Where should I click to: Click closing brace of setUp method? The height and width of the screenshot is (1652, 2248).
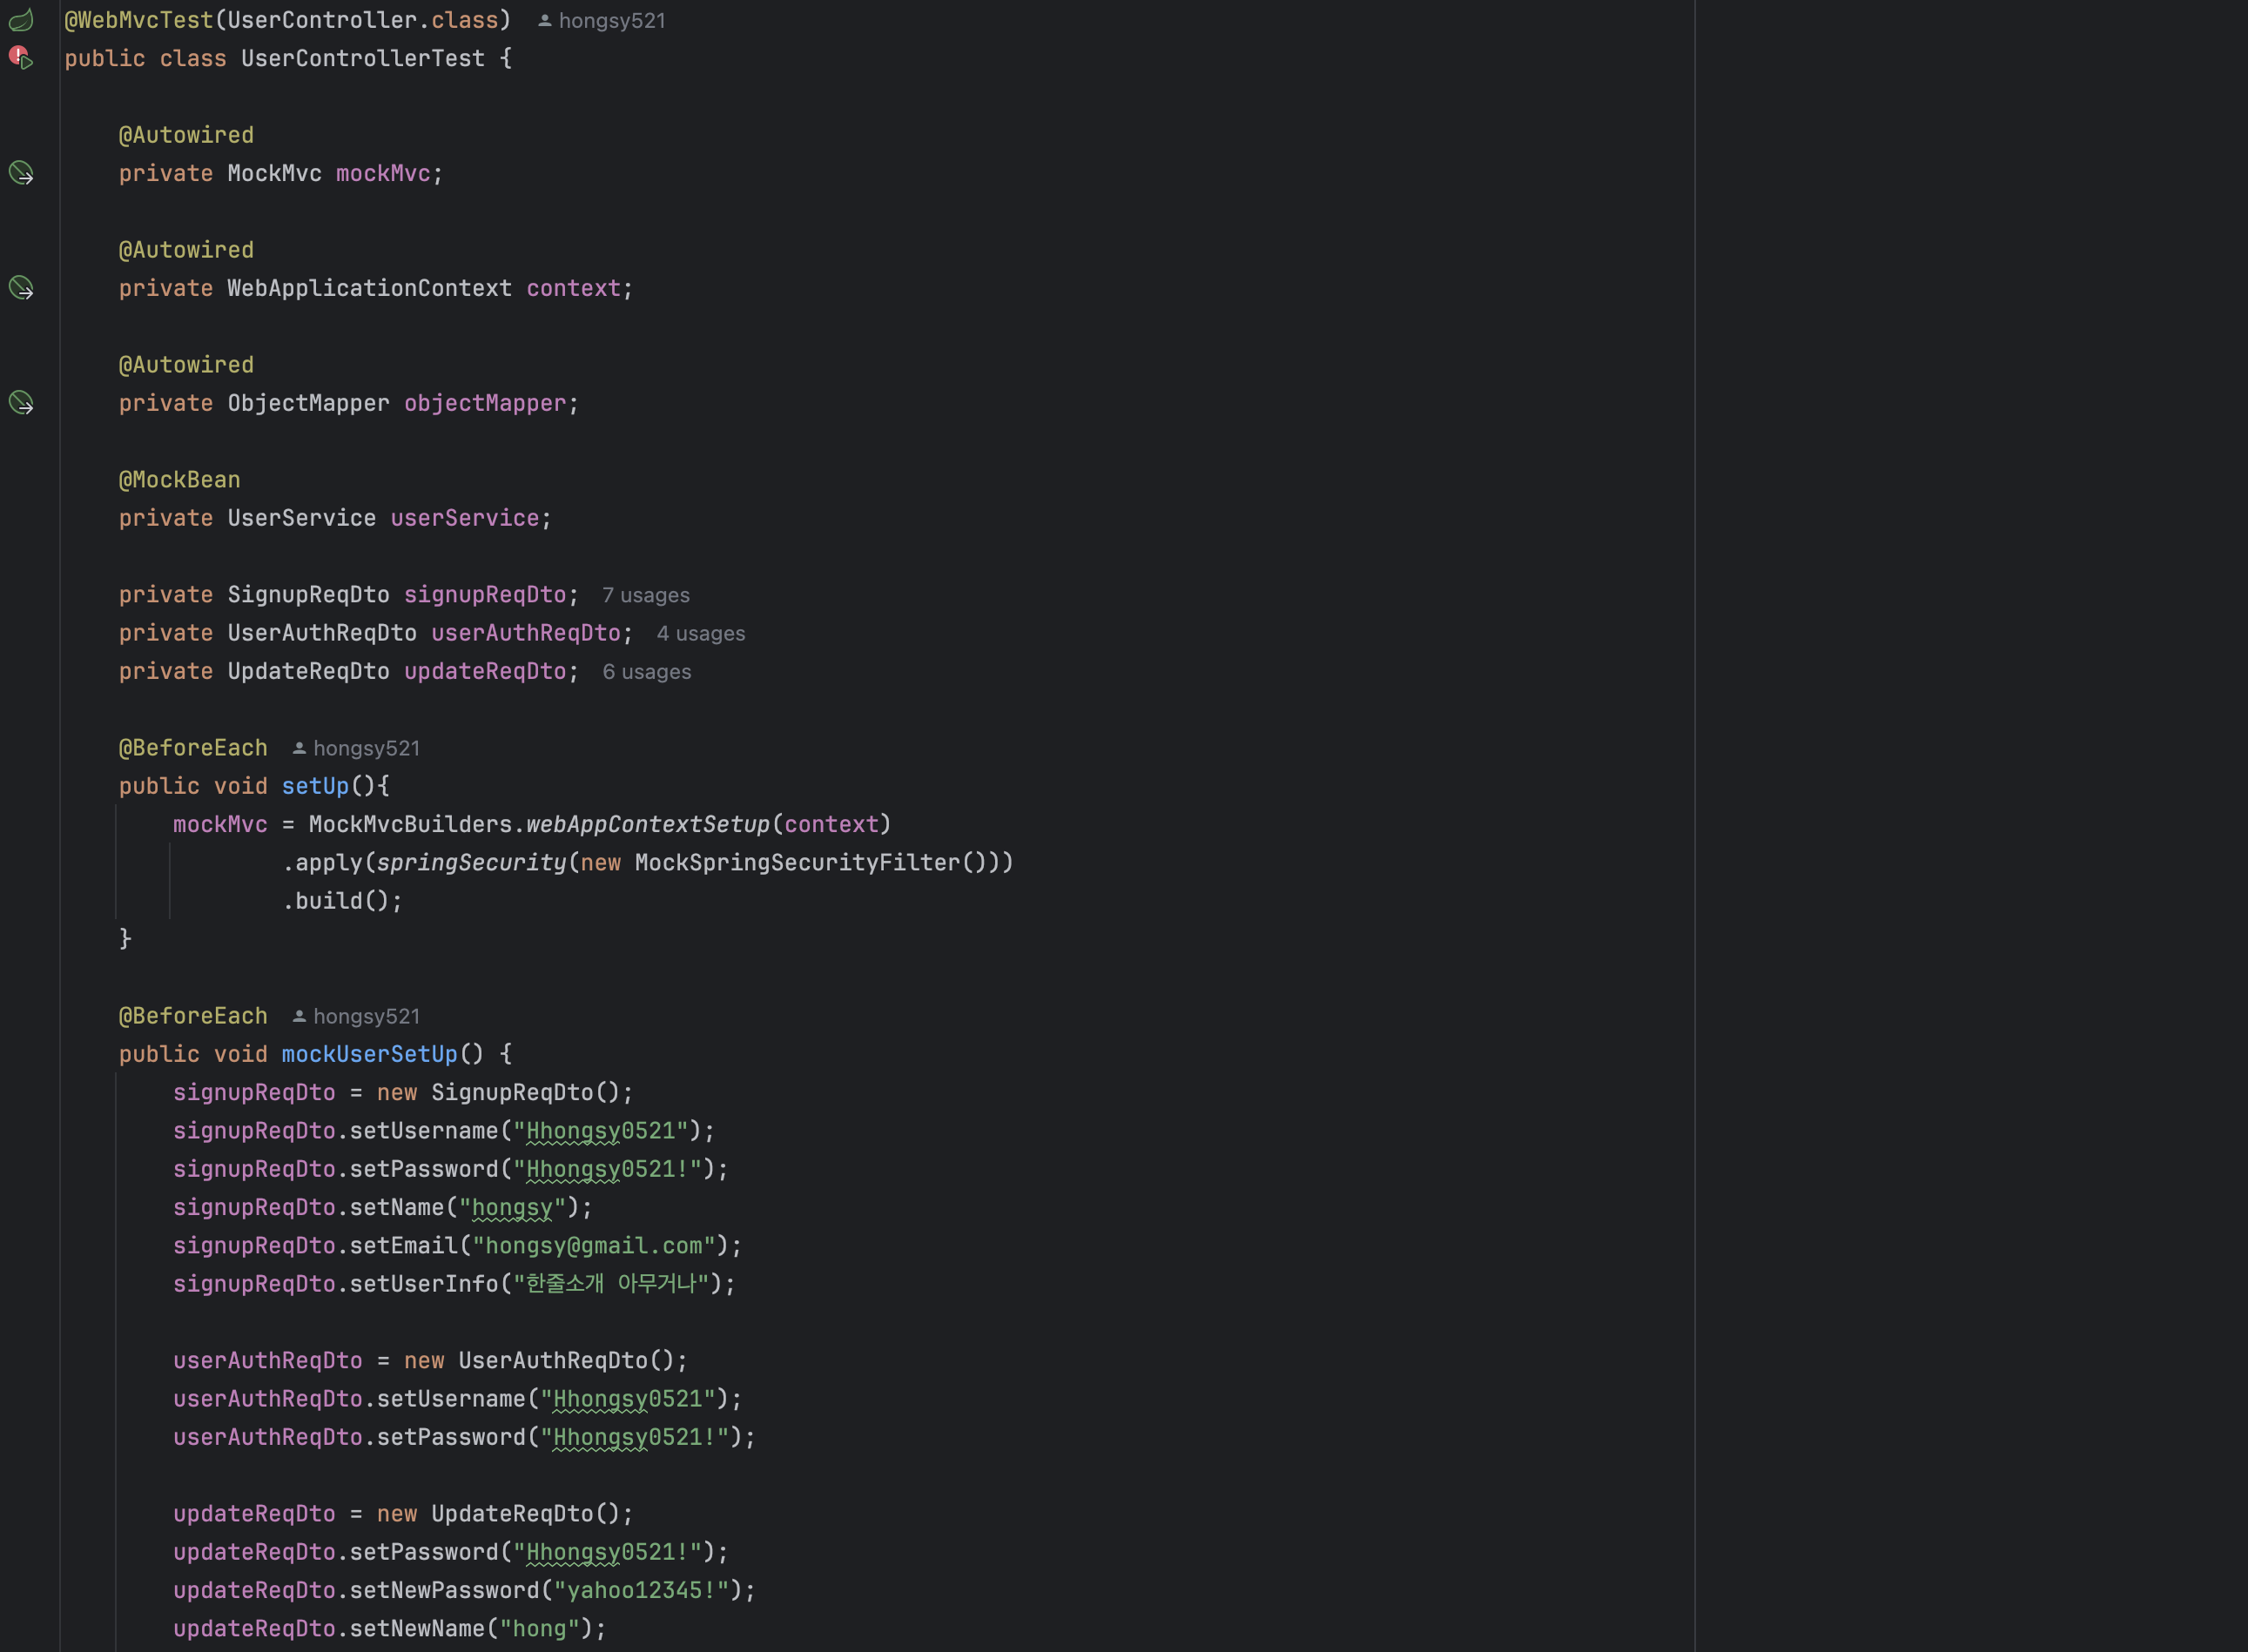pos(125,939)
